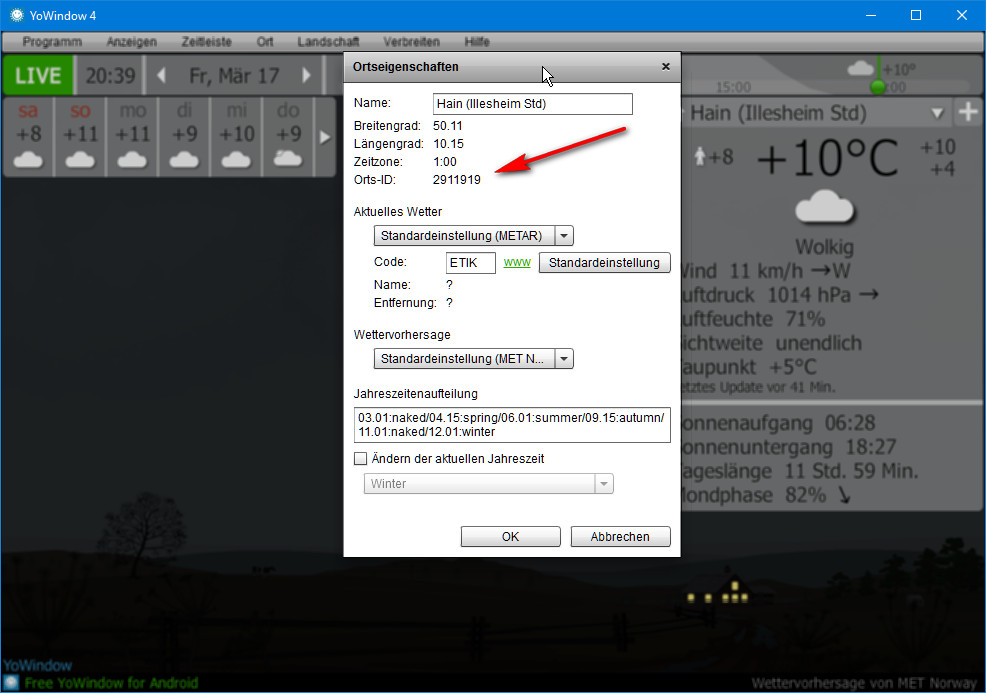
Task: Click OK to confirm properties
Action: click(x=510, y=537)
